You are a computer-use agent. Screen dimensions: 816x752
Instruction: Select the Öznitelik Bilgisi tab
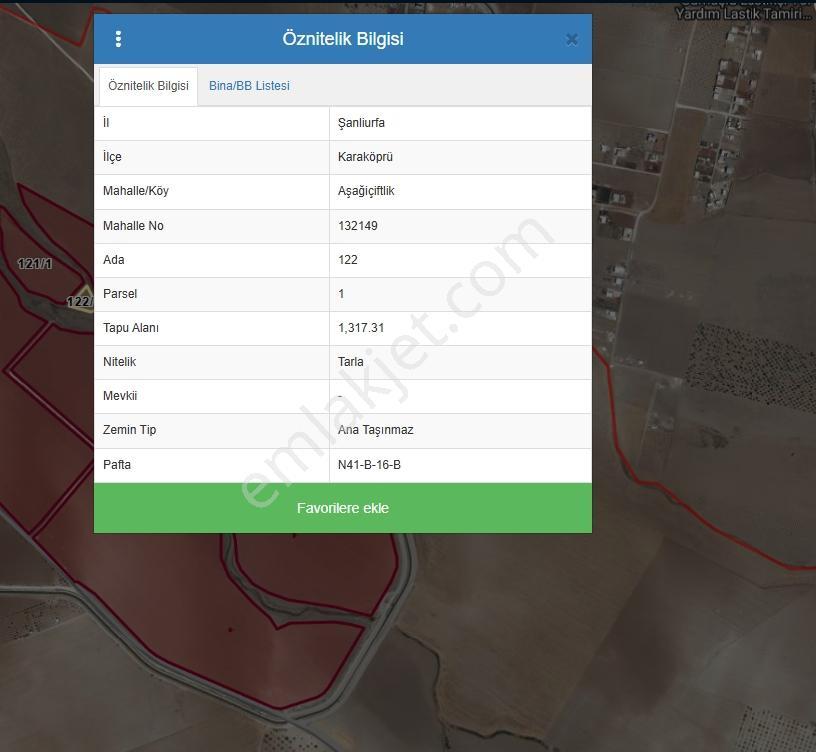pyautogui.click(x=148, y=86)
